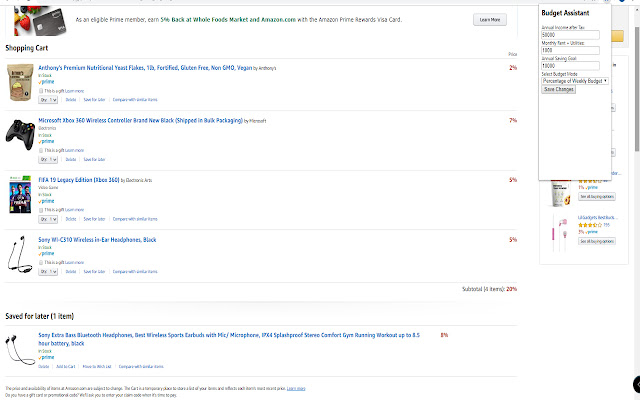640x400 pixels.
Task: Click the pink LilGadgets earbuds image
Action: pos(560,233)
